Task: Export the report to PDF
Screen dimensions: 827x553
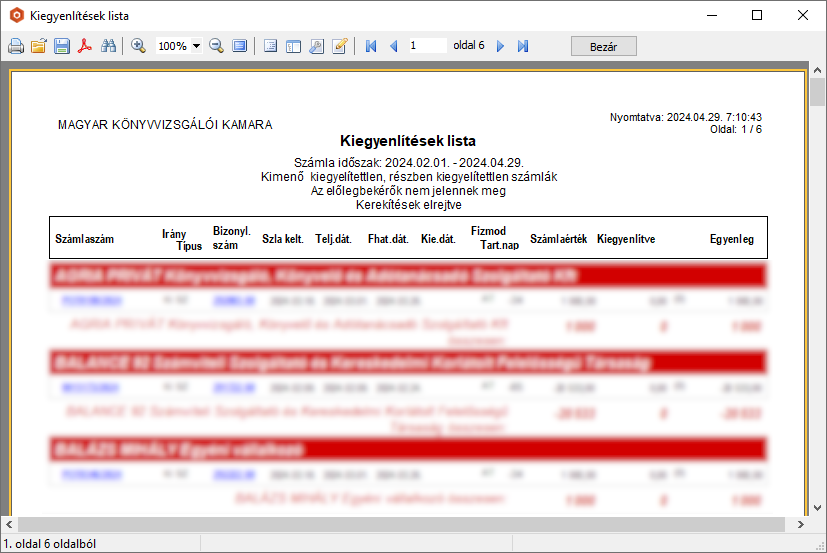Action: point(86,46)
